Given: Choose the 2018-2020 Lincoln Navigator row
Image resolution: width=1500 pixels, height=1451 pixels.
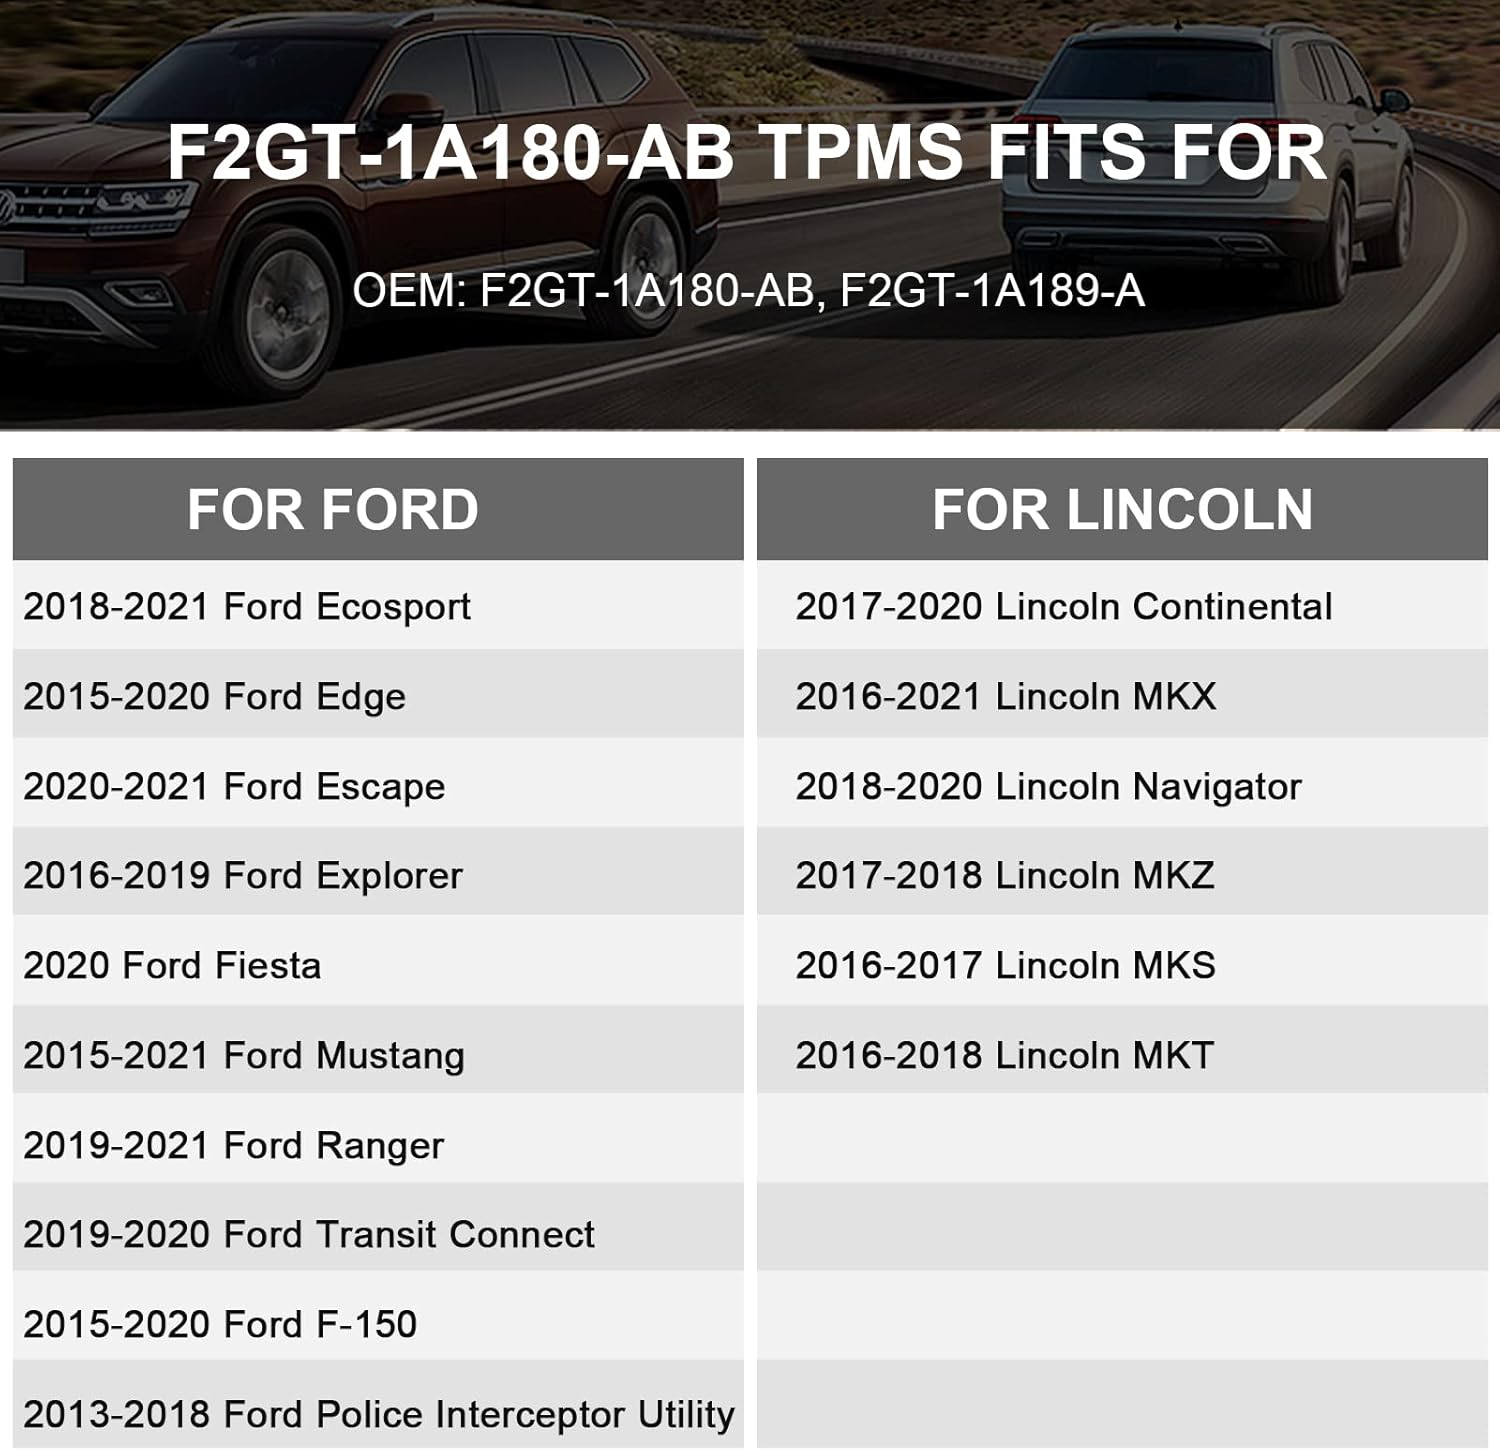Looking at the screenshot, I should 1048,787.
